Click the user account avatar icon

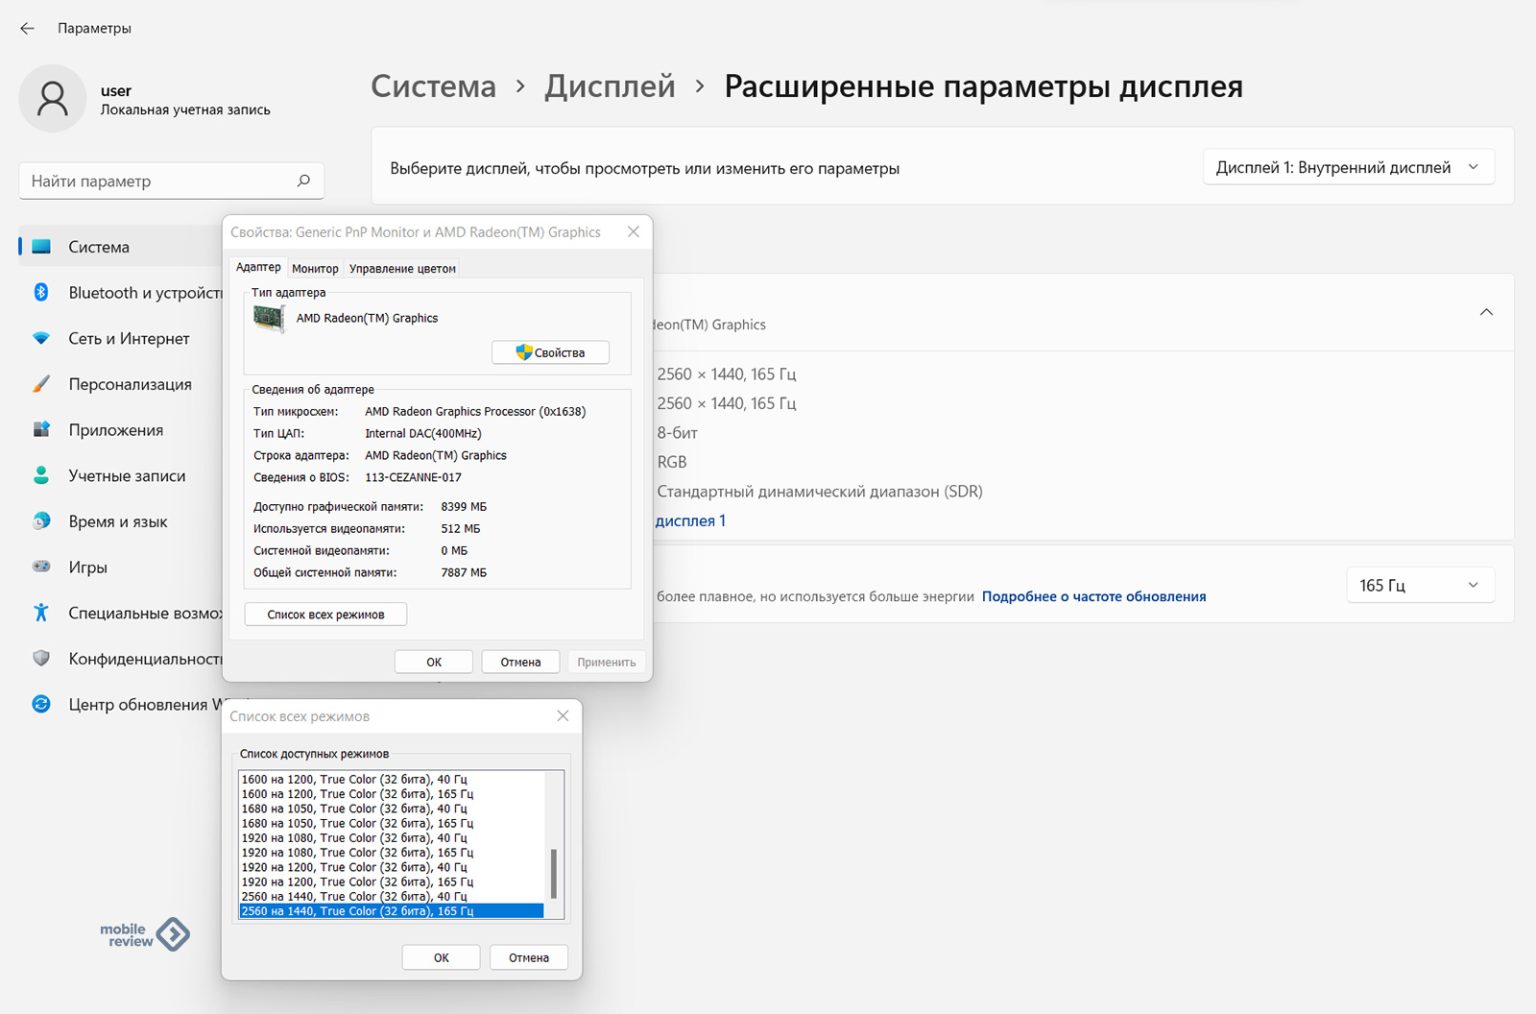pos(52,99)
